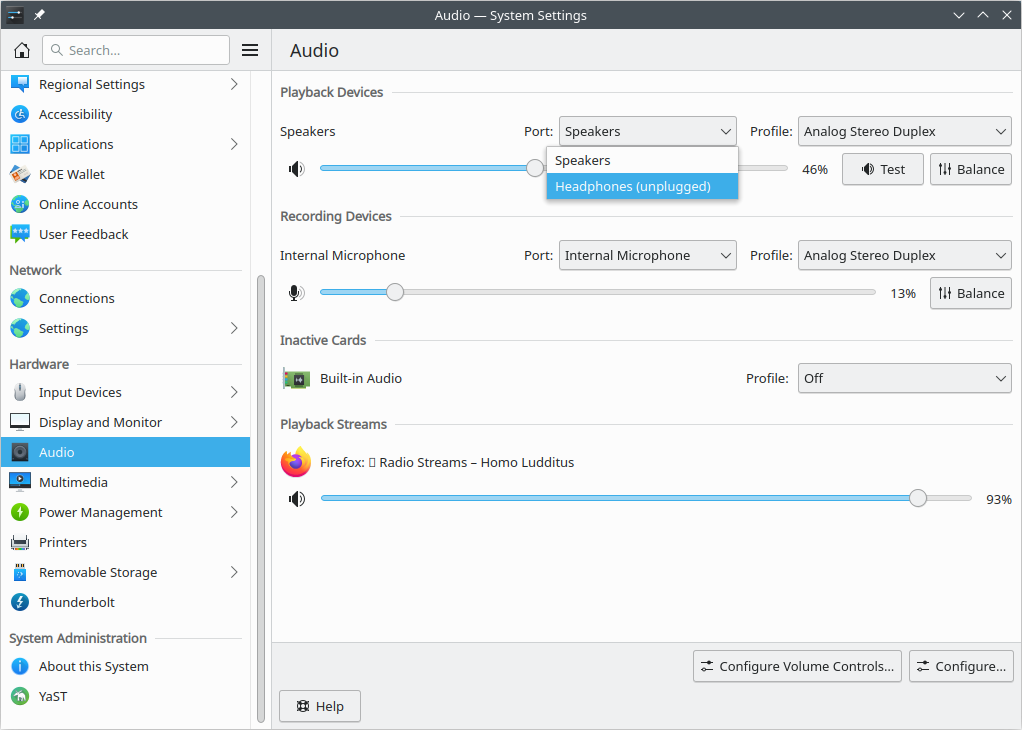1022x730 pixels.
Task: Mute the Firefox playback stream
Action: 296,499
